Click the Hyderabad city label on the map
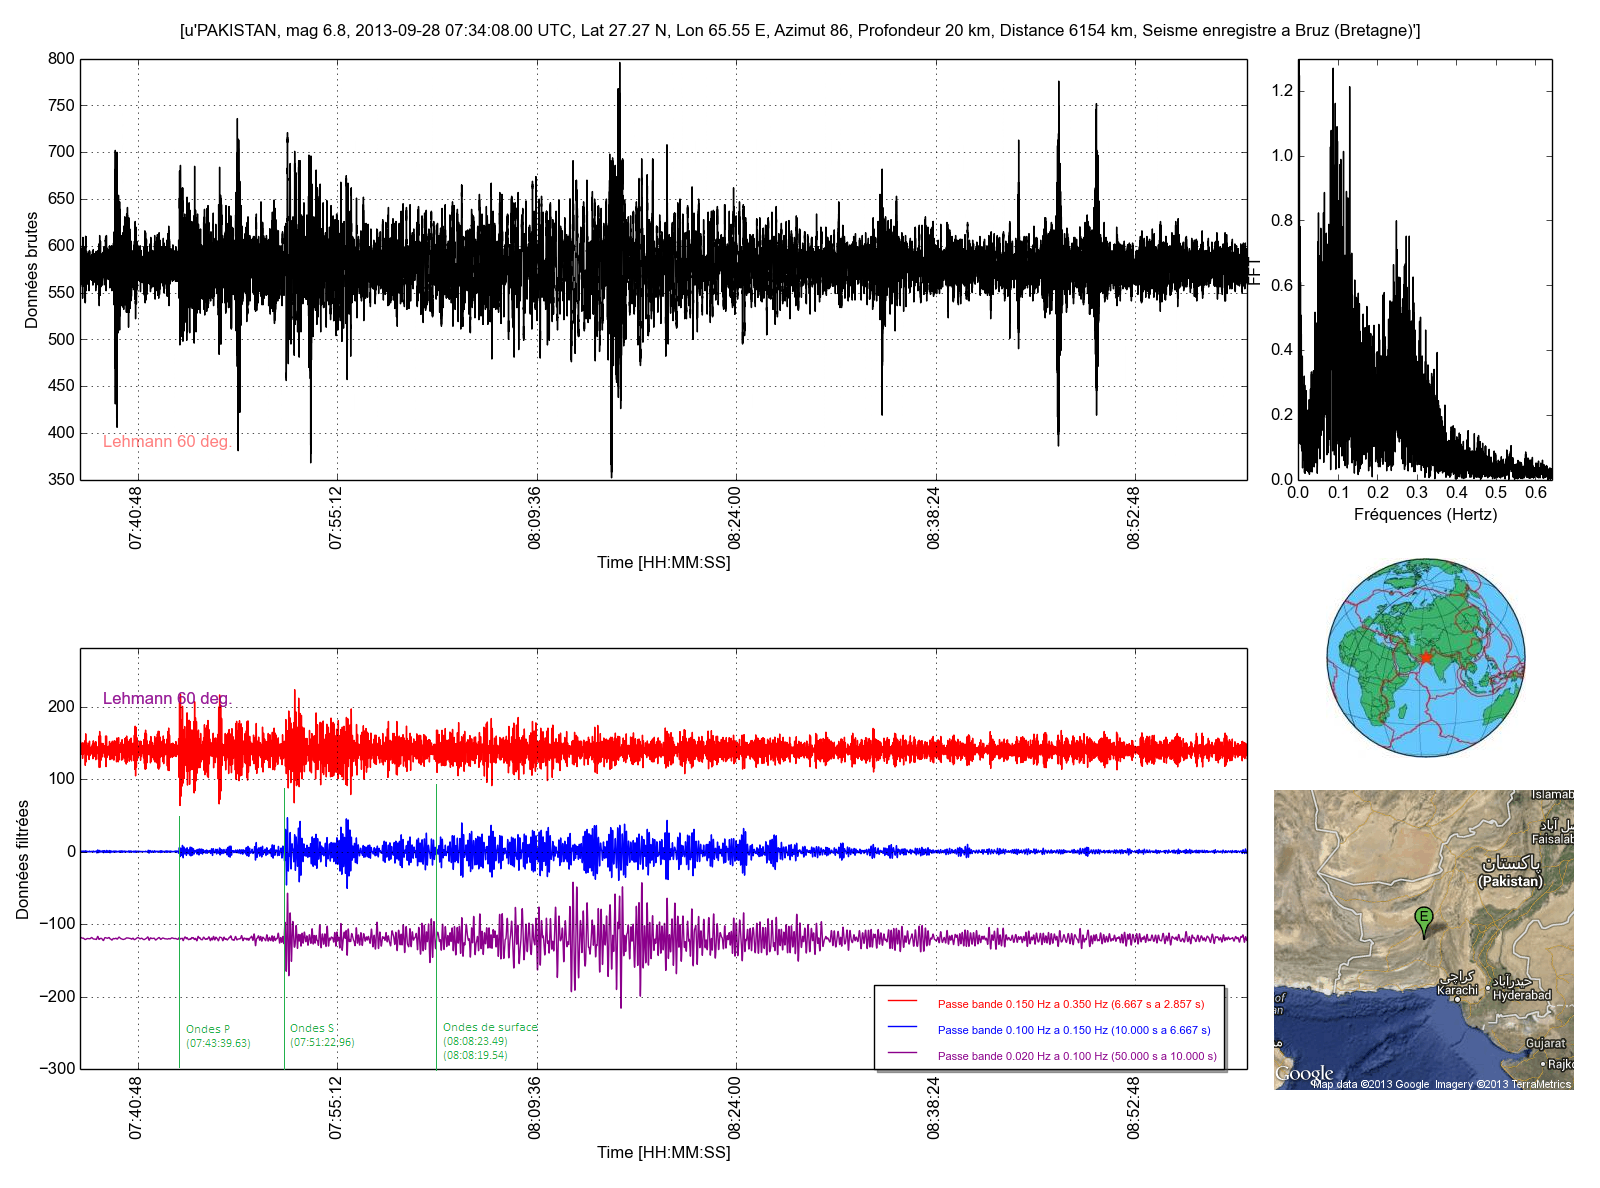 tap(1521, 994)
